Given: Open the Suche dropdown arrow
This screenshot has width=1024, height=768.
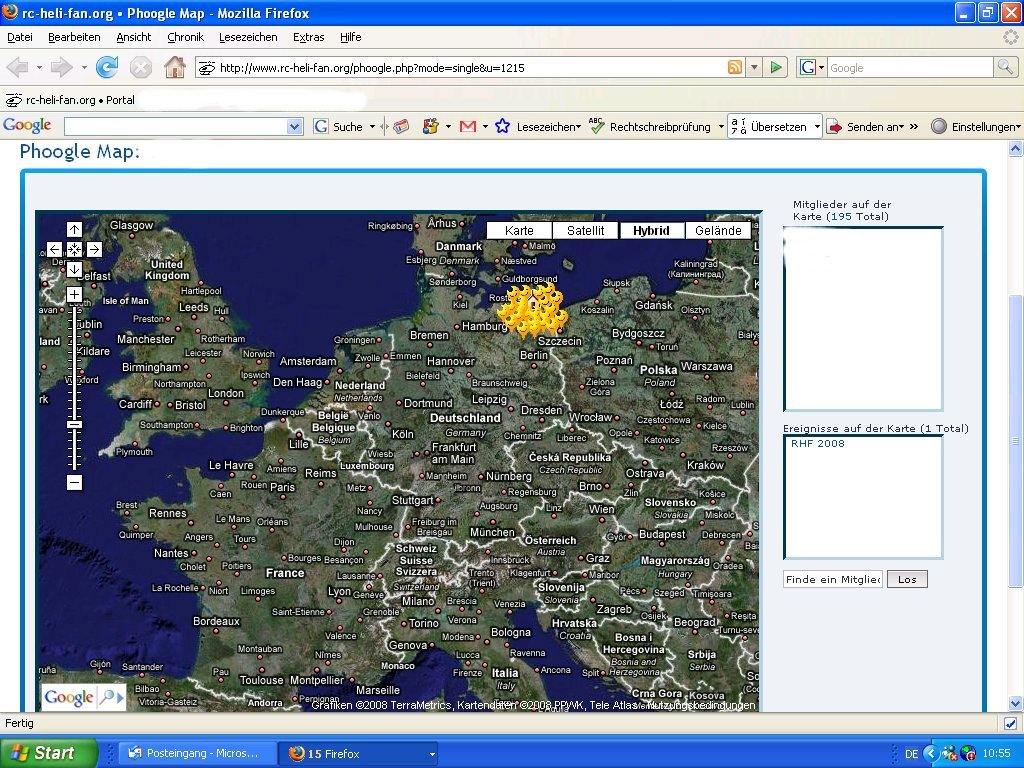Looking at the screenshot, I should pos(372,127).
